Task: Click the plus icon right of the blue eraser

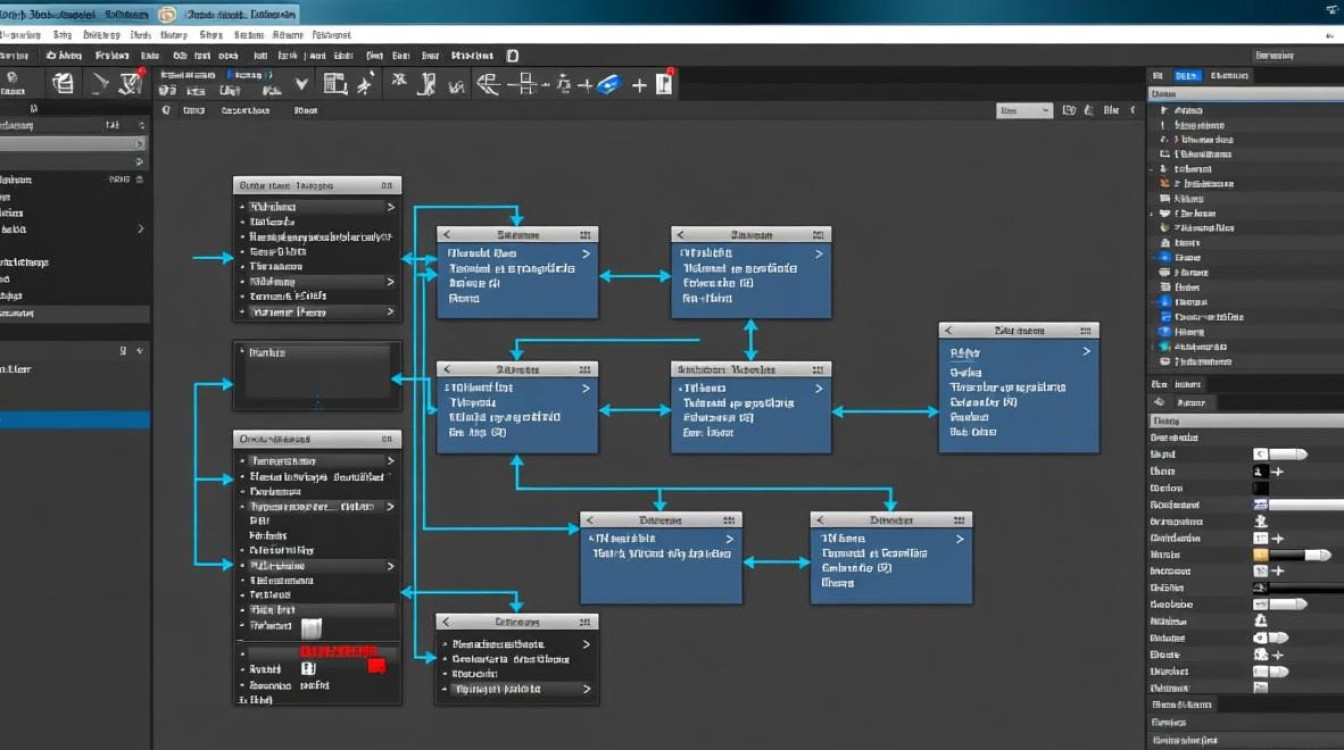Action: pos(639,86)
